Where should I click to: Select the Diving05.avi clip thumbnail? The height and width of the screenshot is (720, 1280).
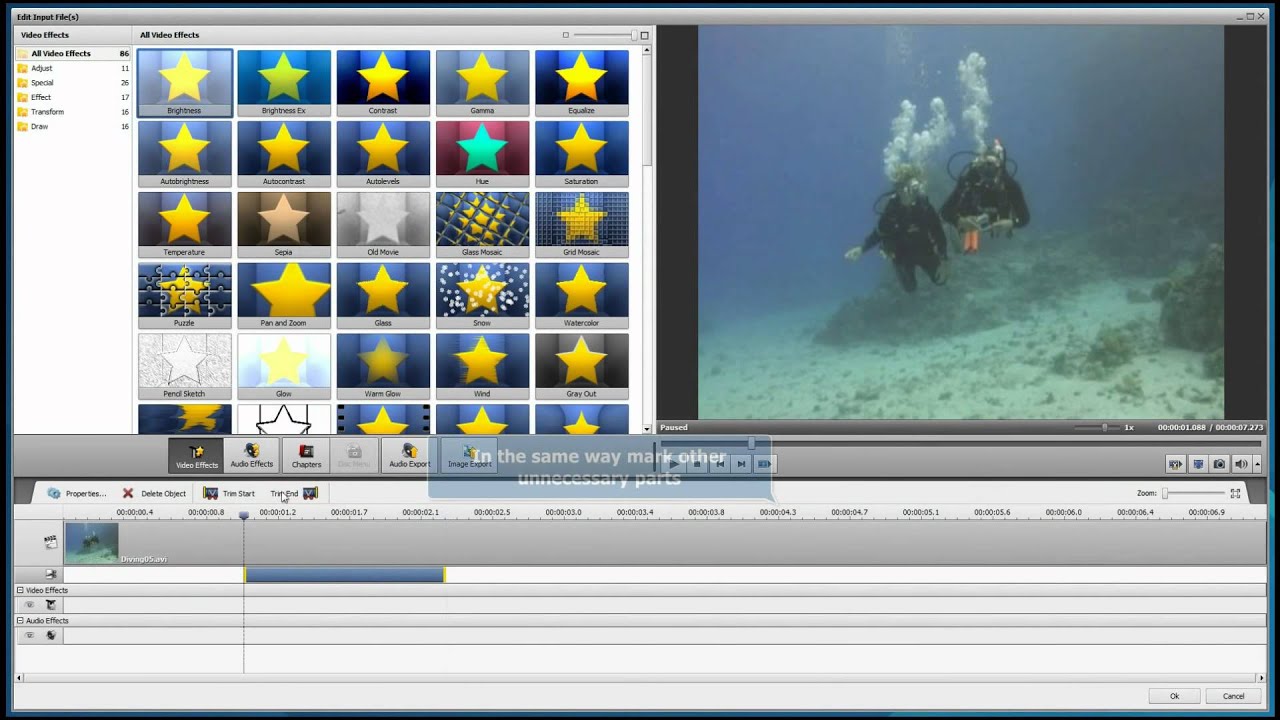(91, 543)
